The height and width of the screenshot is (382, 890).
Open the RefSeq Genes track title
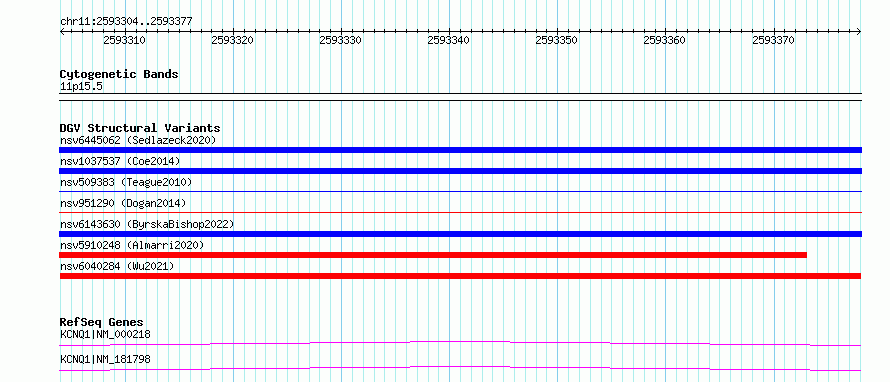[x=102, y=322]
